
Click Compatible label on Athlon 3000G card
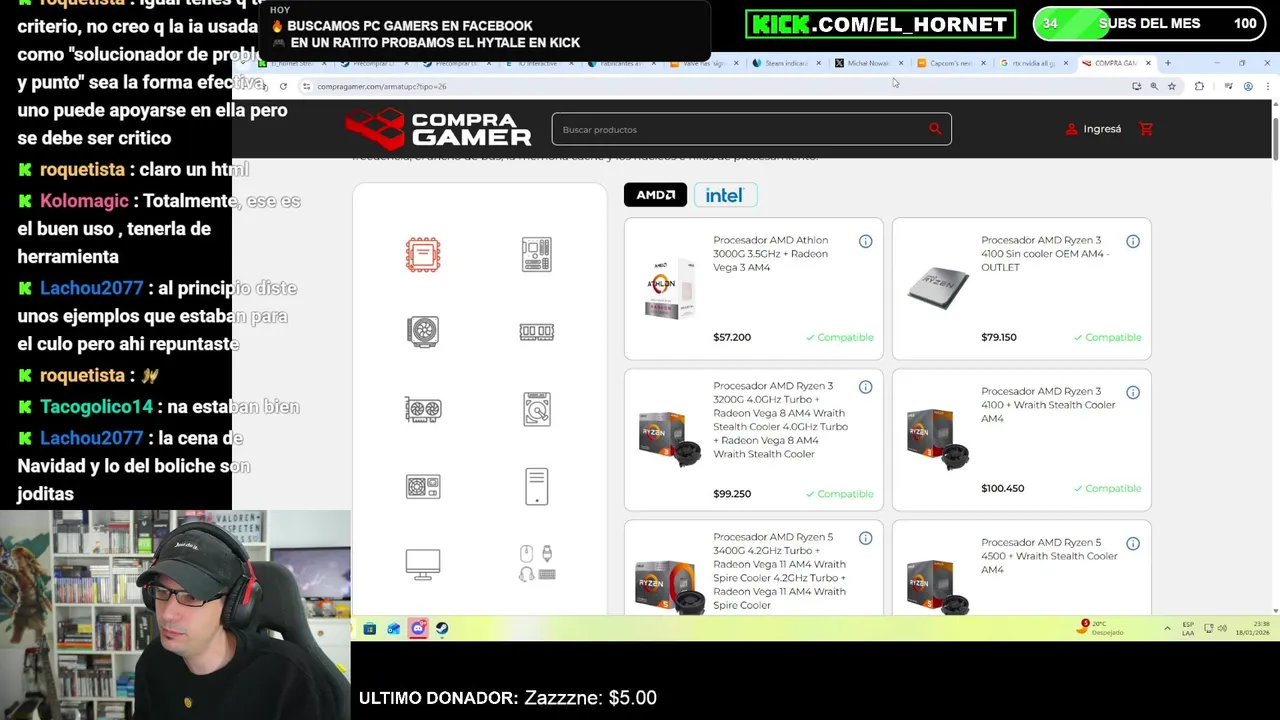click(x=840, y=337)
